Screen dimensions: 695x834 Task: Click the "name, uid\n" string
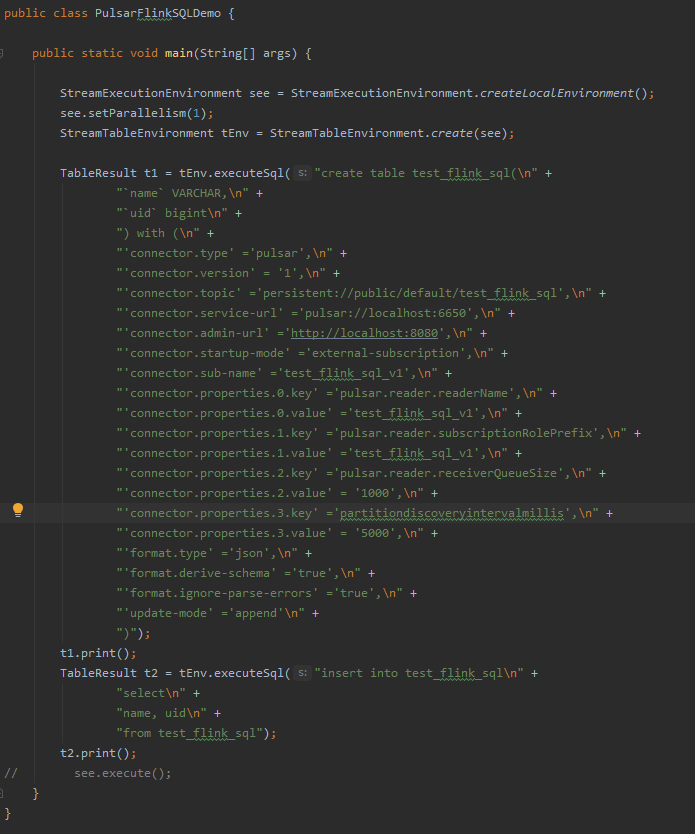tap(162, 713)
